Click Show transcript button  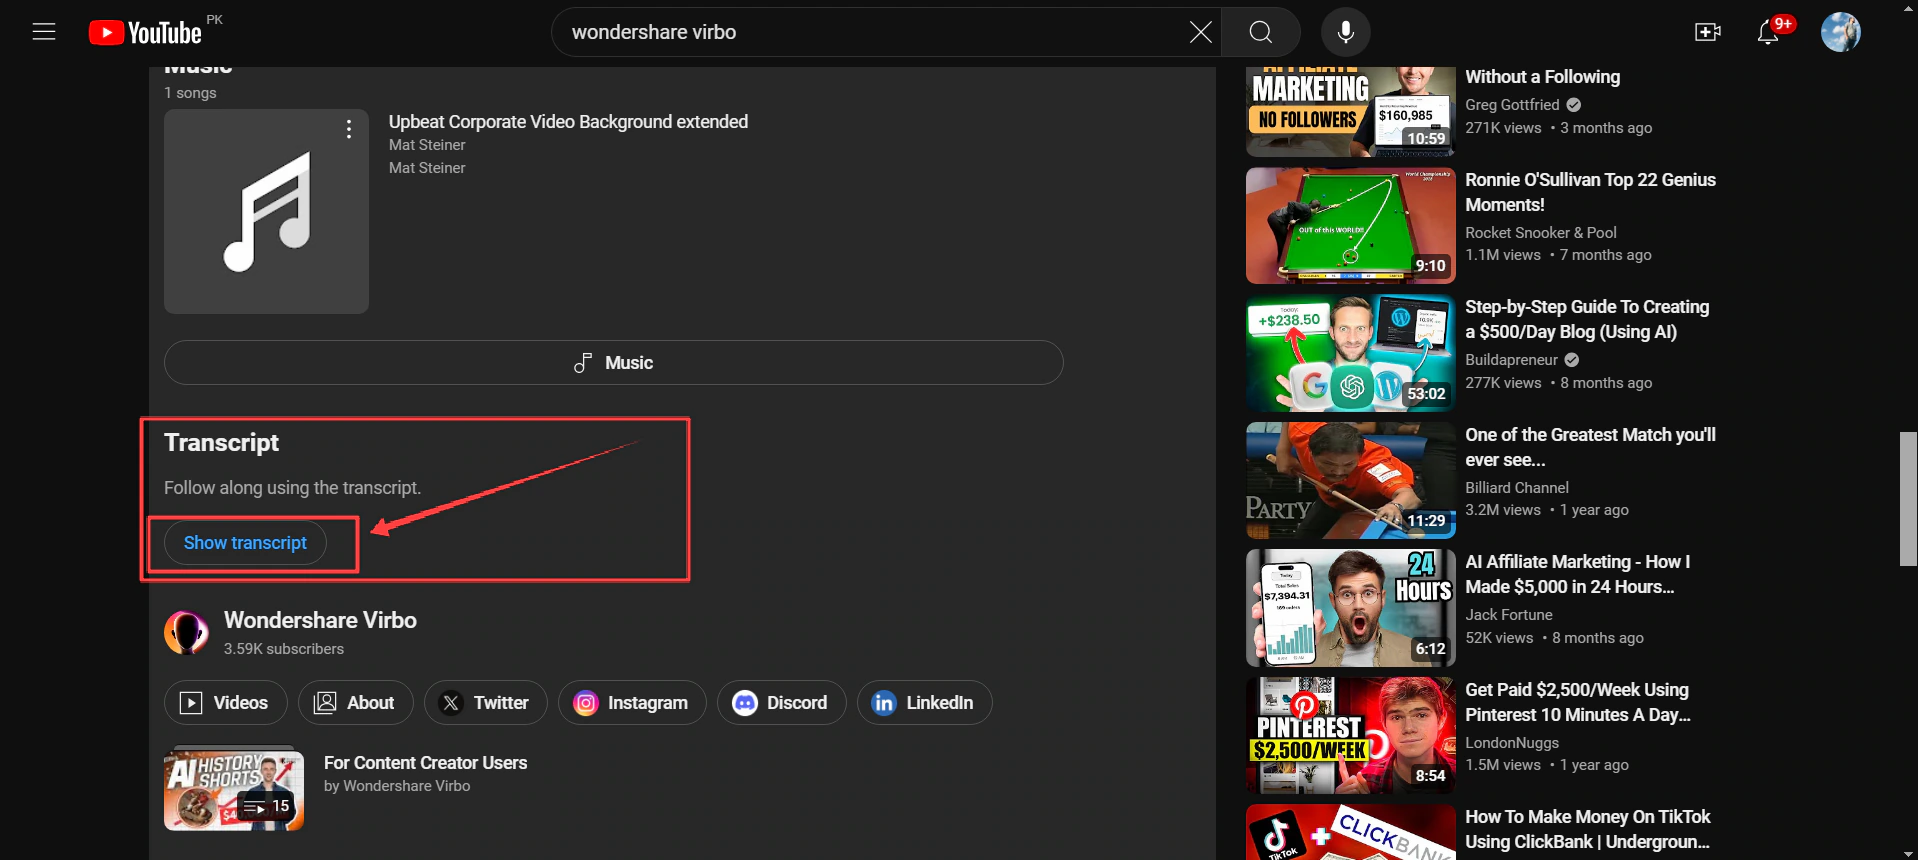(x=245, y=543)
